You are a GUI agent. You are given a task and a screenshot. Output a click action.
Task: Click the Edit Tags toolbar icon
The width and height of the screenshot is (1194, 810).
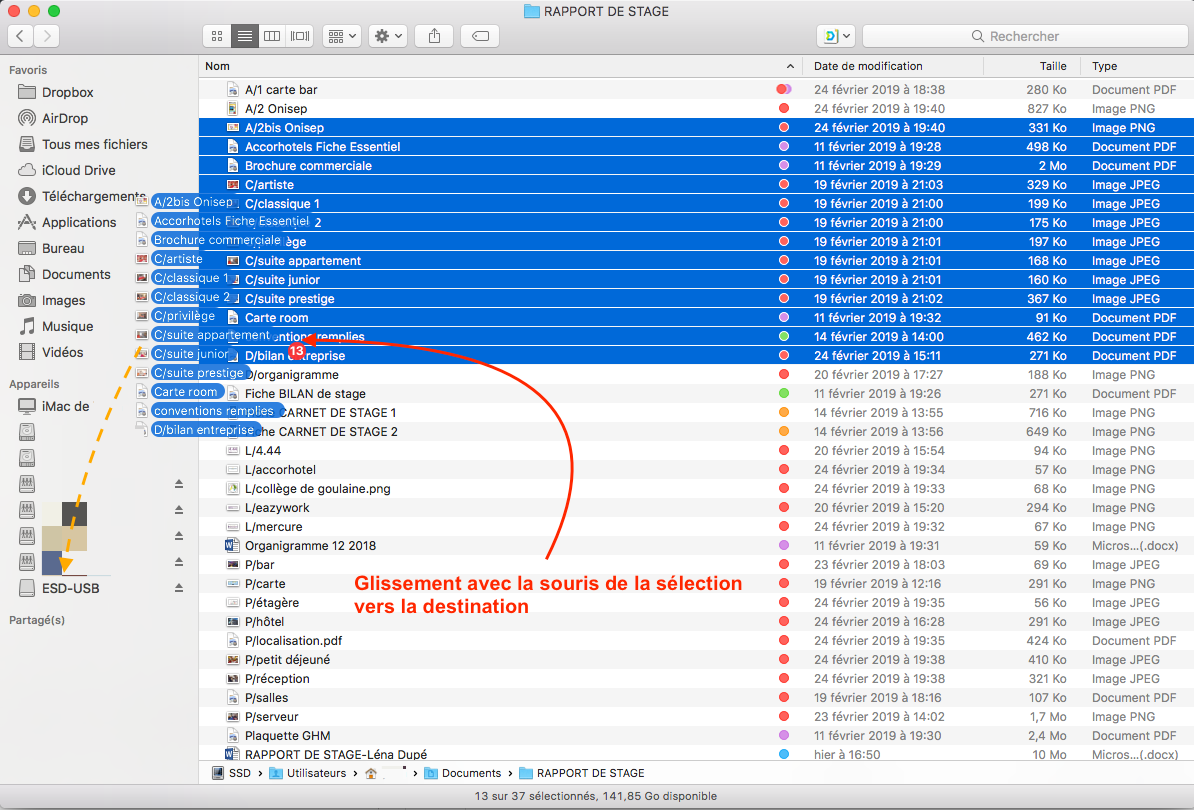tap(480, 36)
